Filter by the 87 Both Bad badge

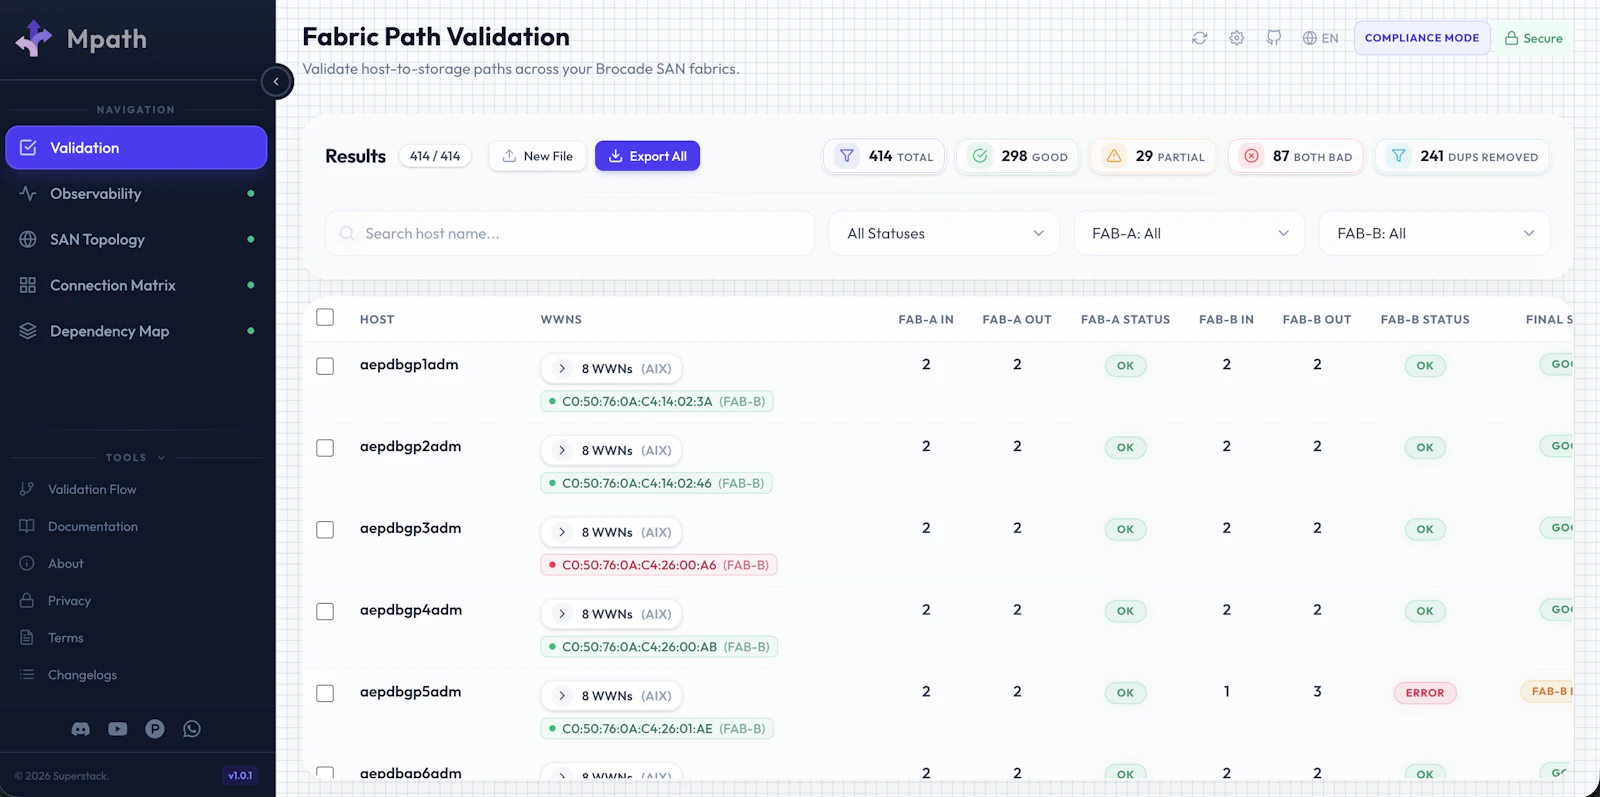[x=1296, y=156]
